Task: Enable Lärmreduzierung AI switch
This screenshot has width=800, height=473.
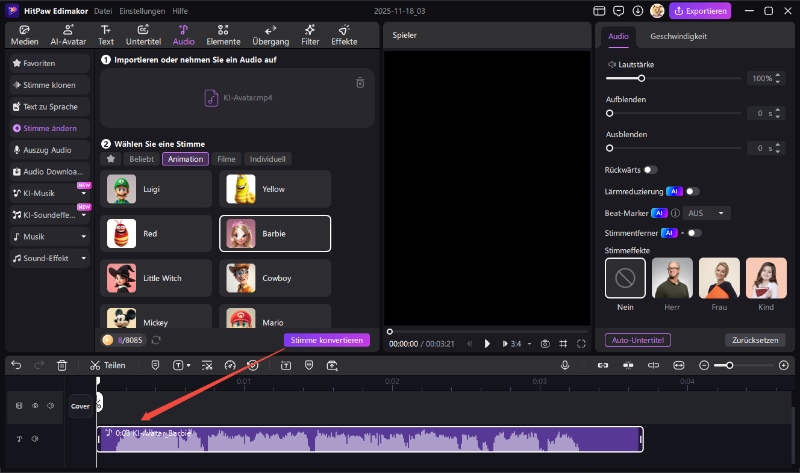Action: (x=692, y=191)
